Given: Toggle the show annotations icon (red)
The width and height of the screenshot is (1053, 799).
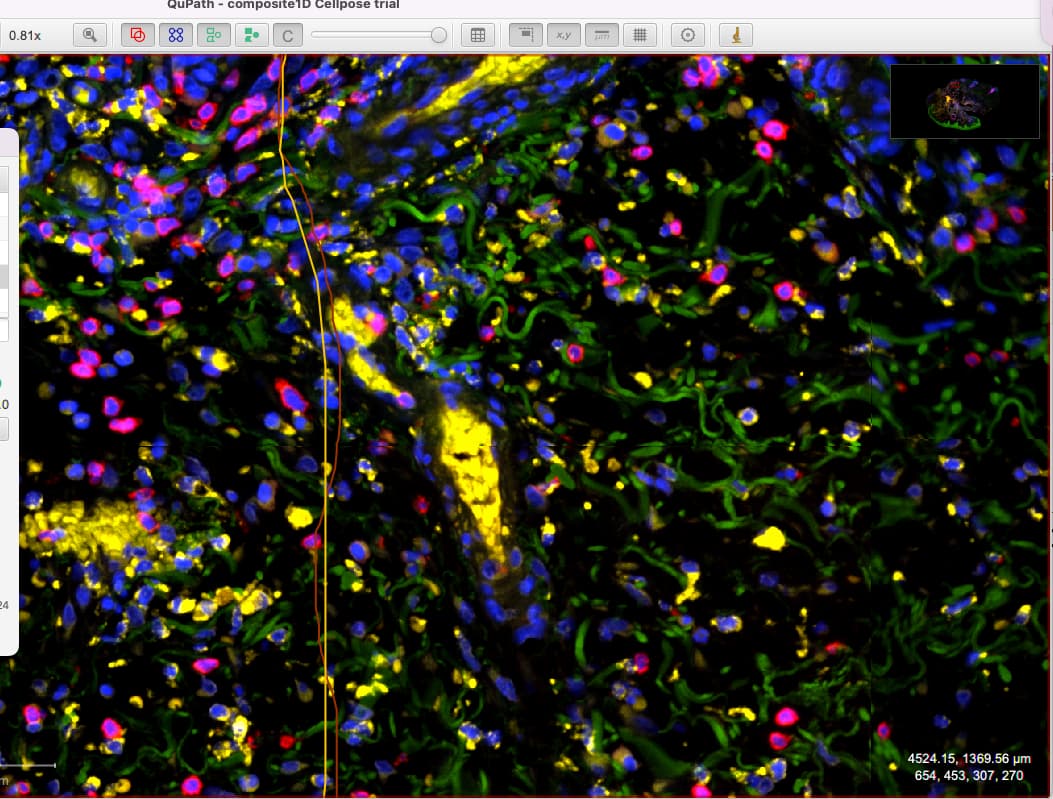Looking at the screenshot, I should pos(137,35).
